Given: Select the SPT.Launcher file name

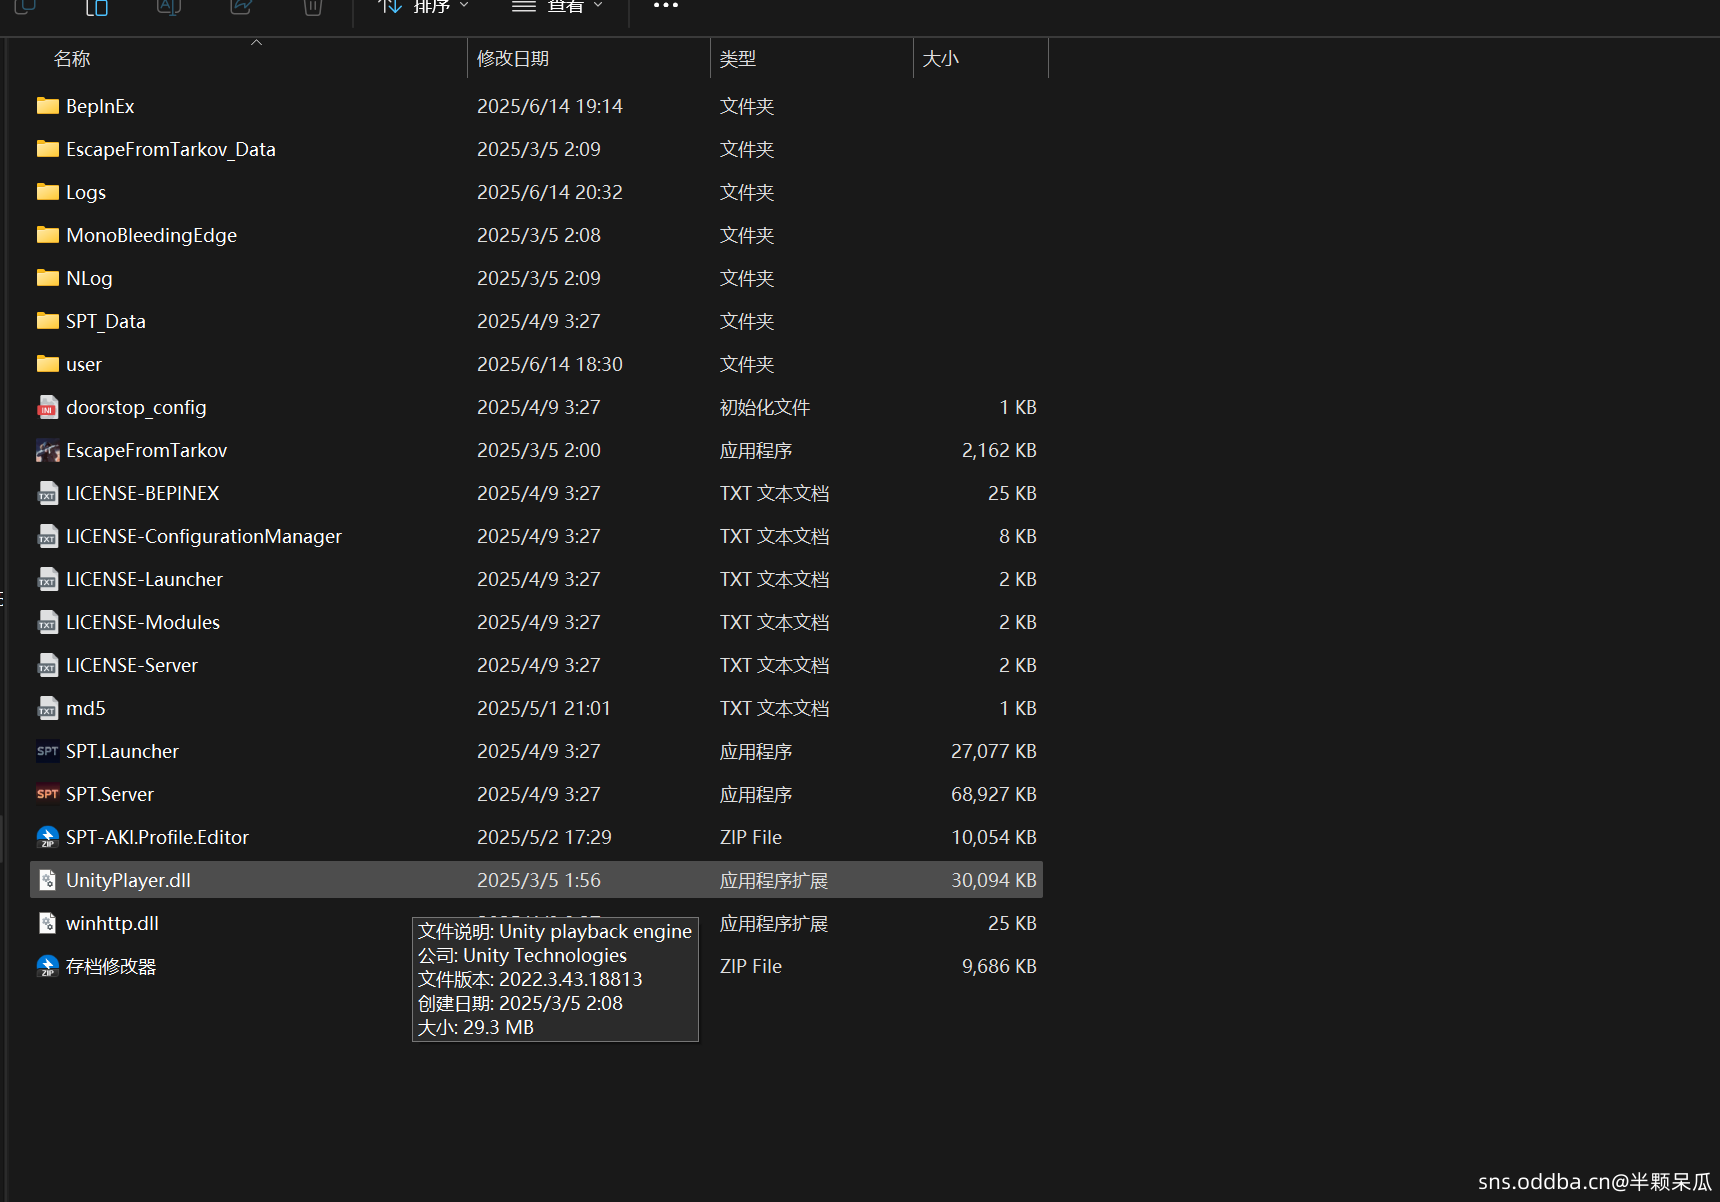Looking at the screenshot, I should click(123, 751).
